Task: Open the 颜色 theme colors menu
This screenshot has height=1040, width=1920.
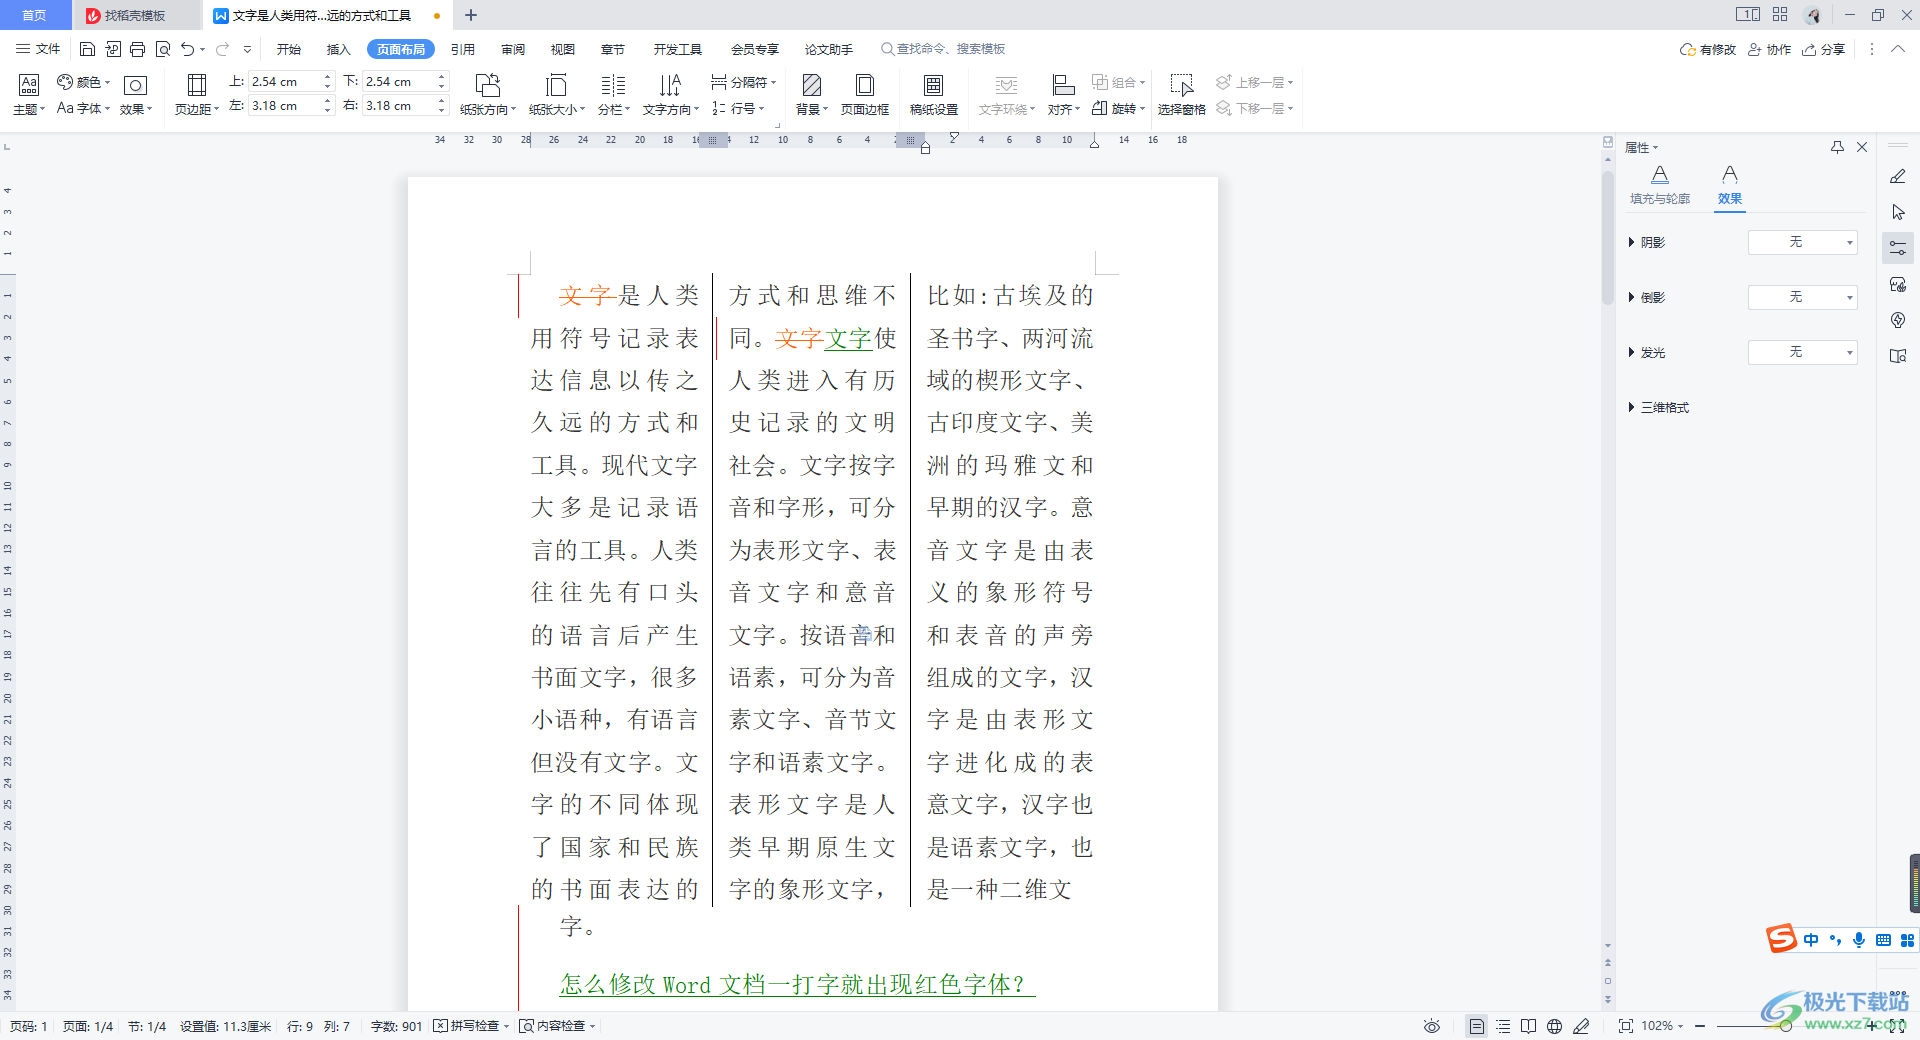Action: [x=84, y=82]
